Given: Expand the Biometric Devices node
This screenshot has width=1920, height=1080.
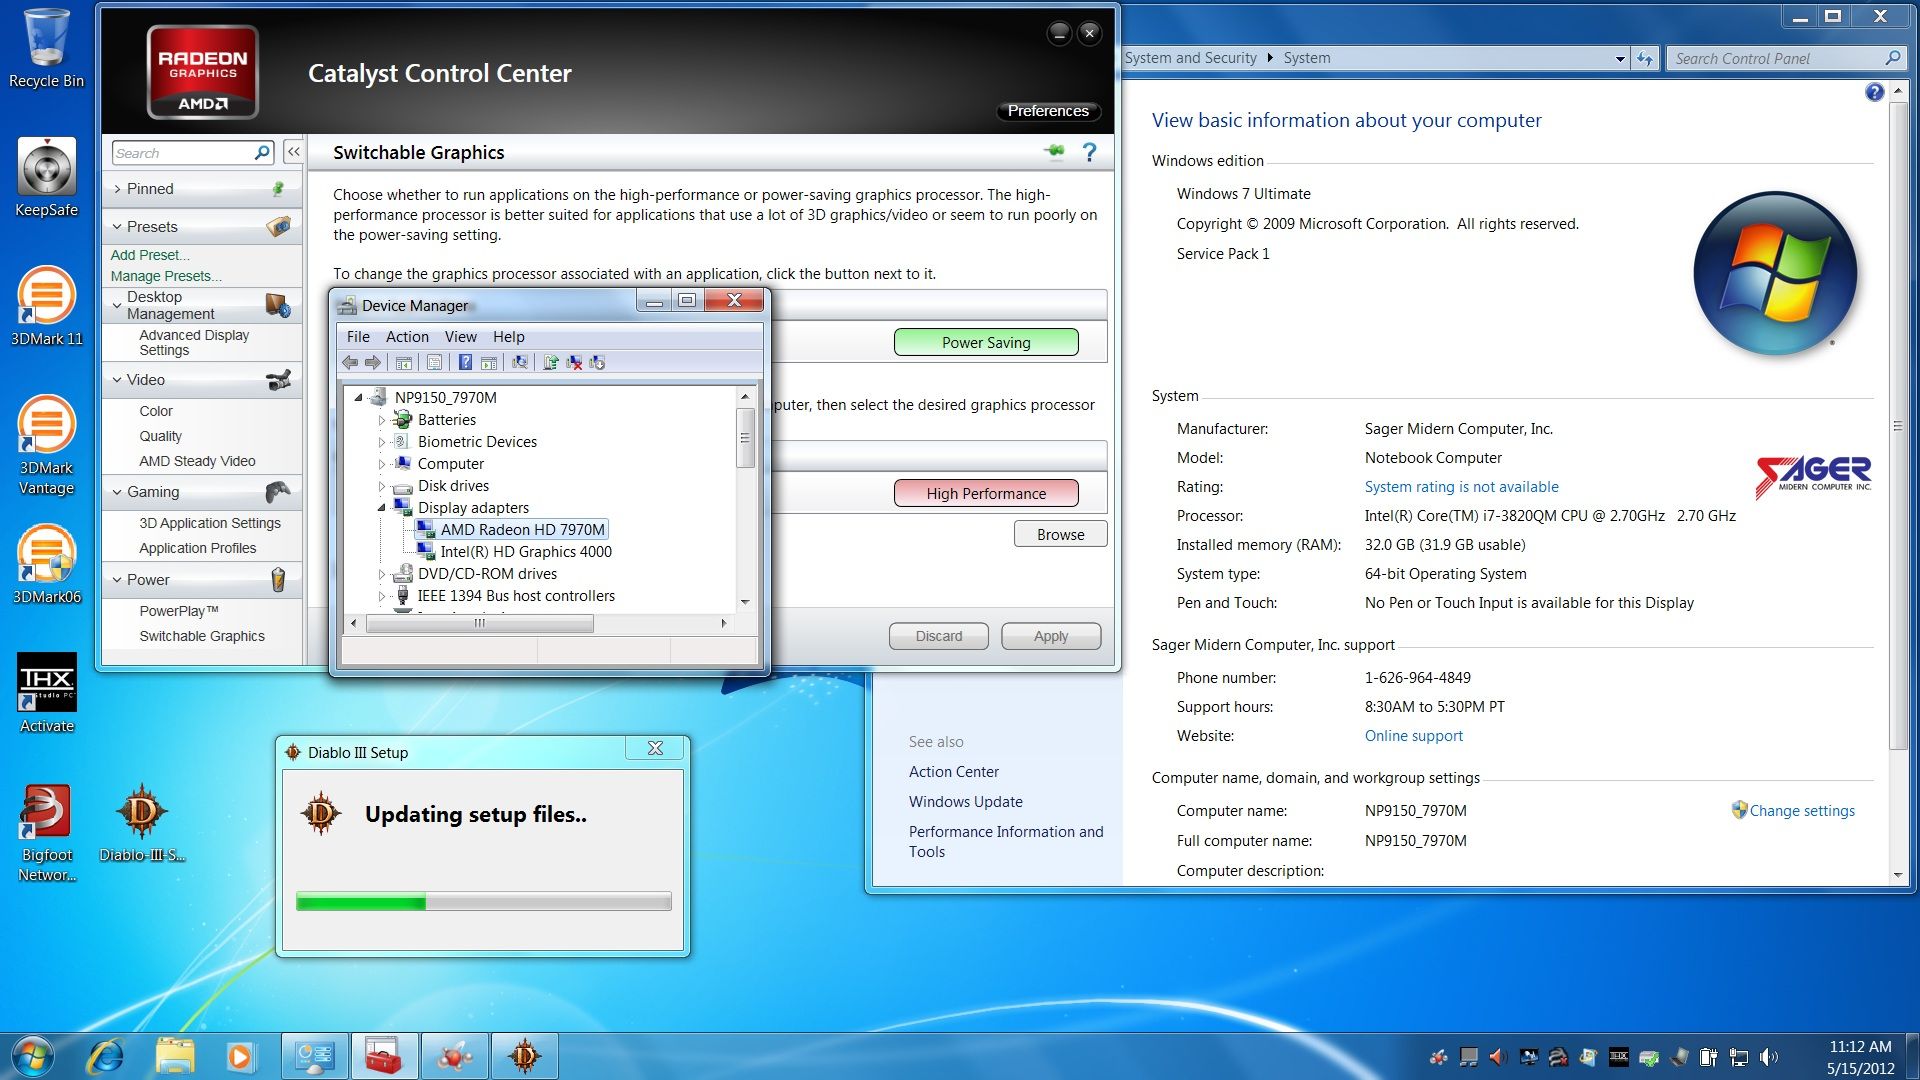Looking at the screenshot, I should click(x=381, y=442).
